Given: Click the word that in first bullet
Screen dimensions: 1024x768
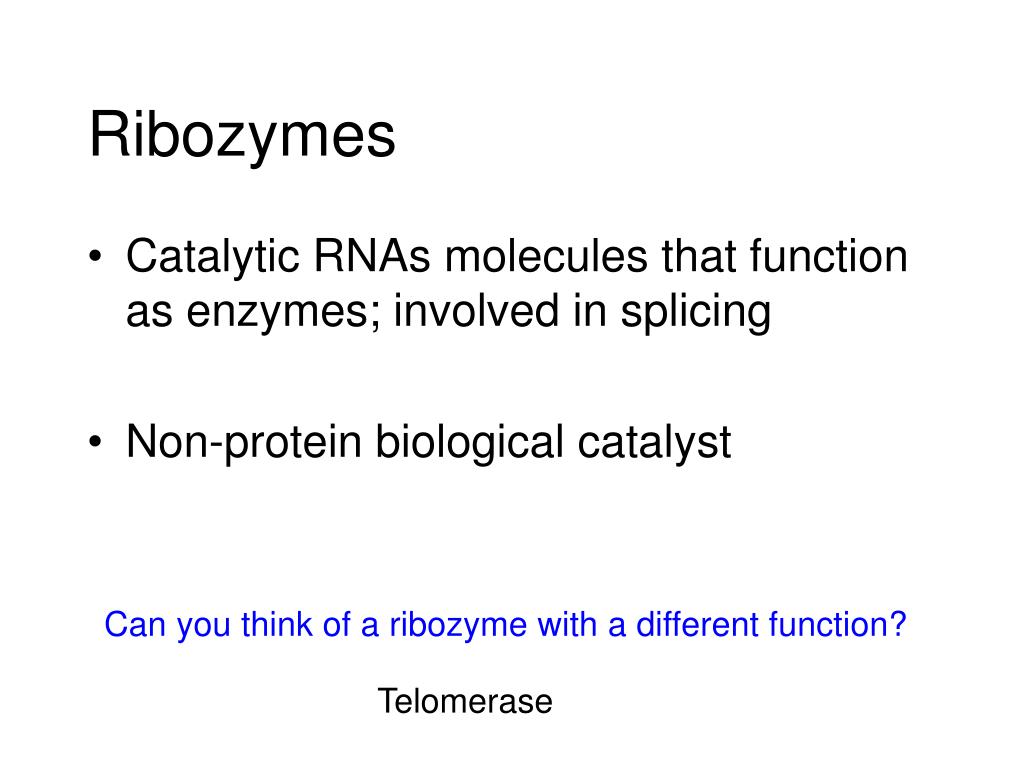Looking at the screenshot, I should pos(699,255).
